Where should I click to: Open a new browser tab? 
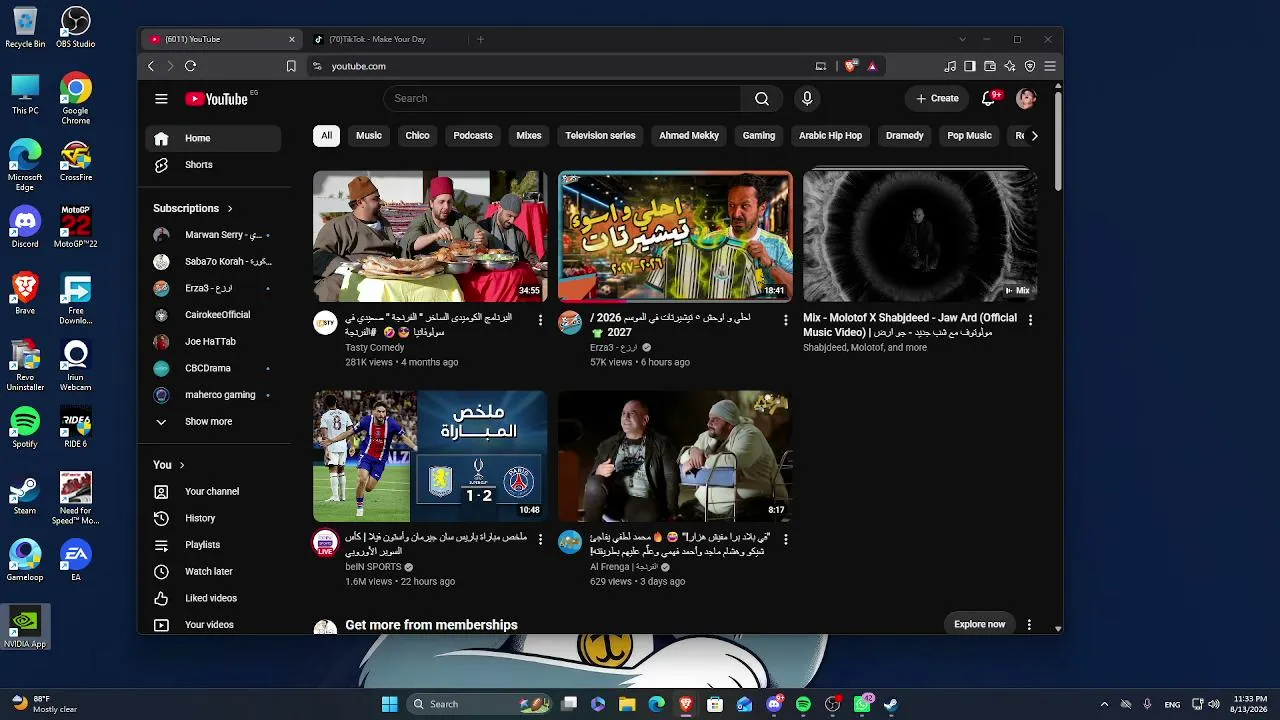[480, 39]
